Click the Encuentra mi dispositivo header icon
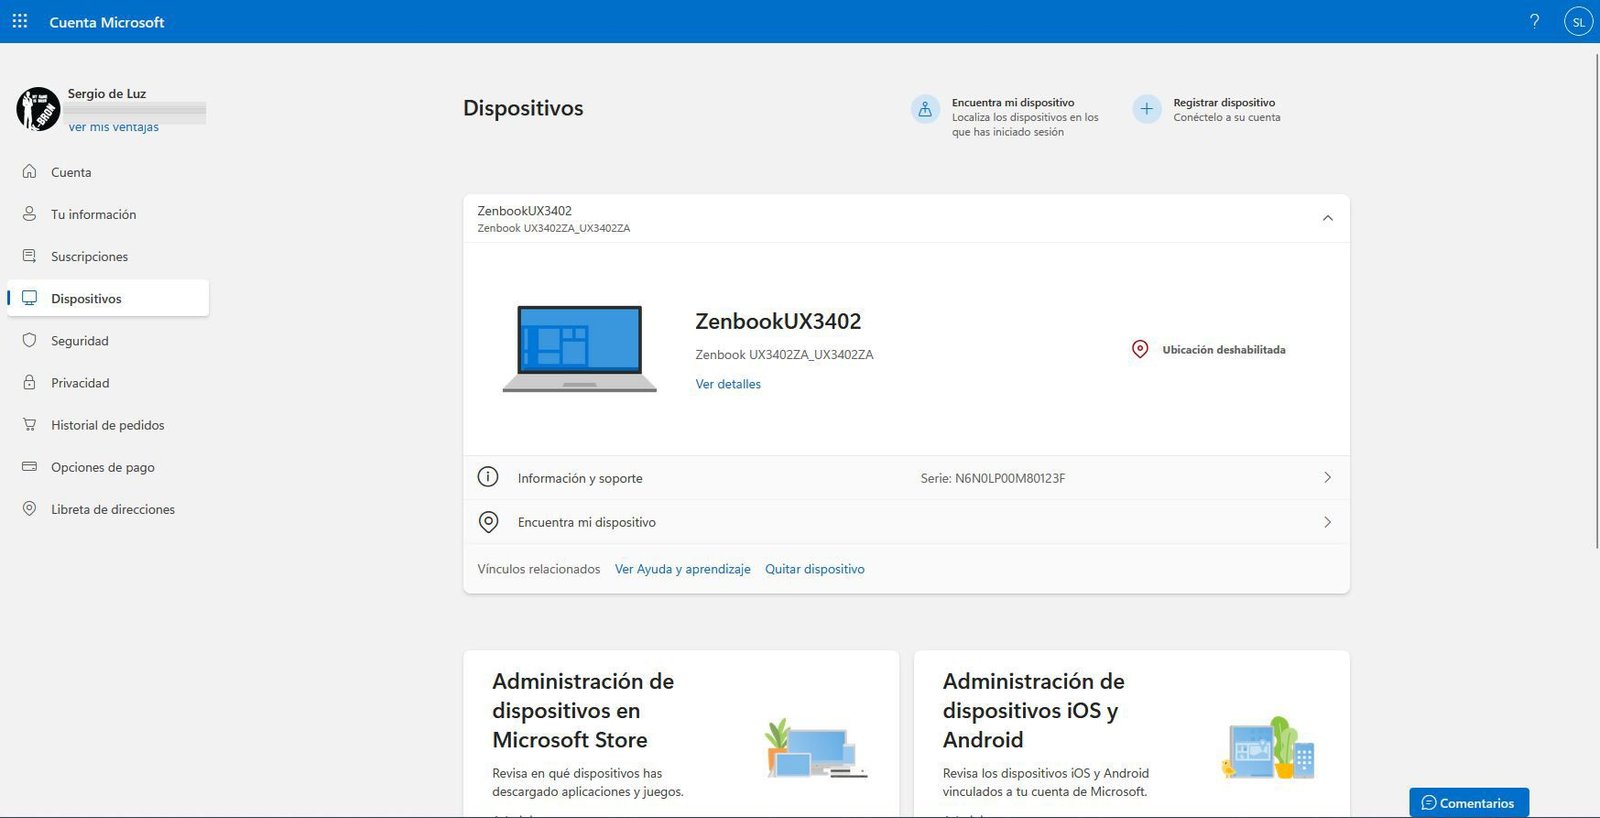The height and width of the screenshot is (818, 1600). pos(925,109)
